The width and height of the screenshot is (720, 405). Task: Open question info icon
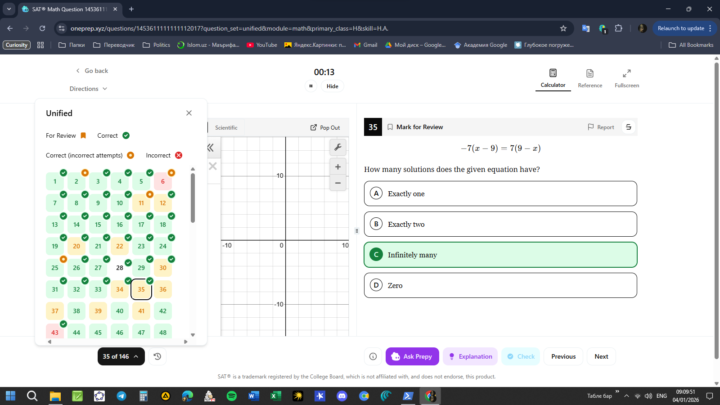pos(373,356)
